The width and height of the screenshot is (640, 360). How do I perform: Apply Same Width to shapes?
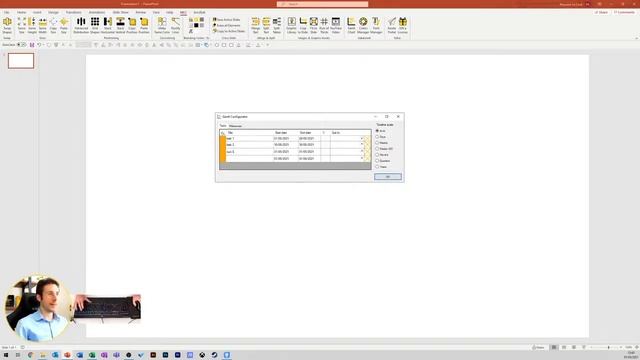coord(42,25)
